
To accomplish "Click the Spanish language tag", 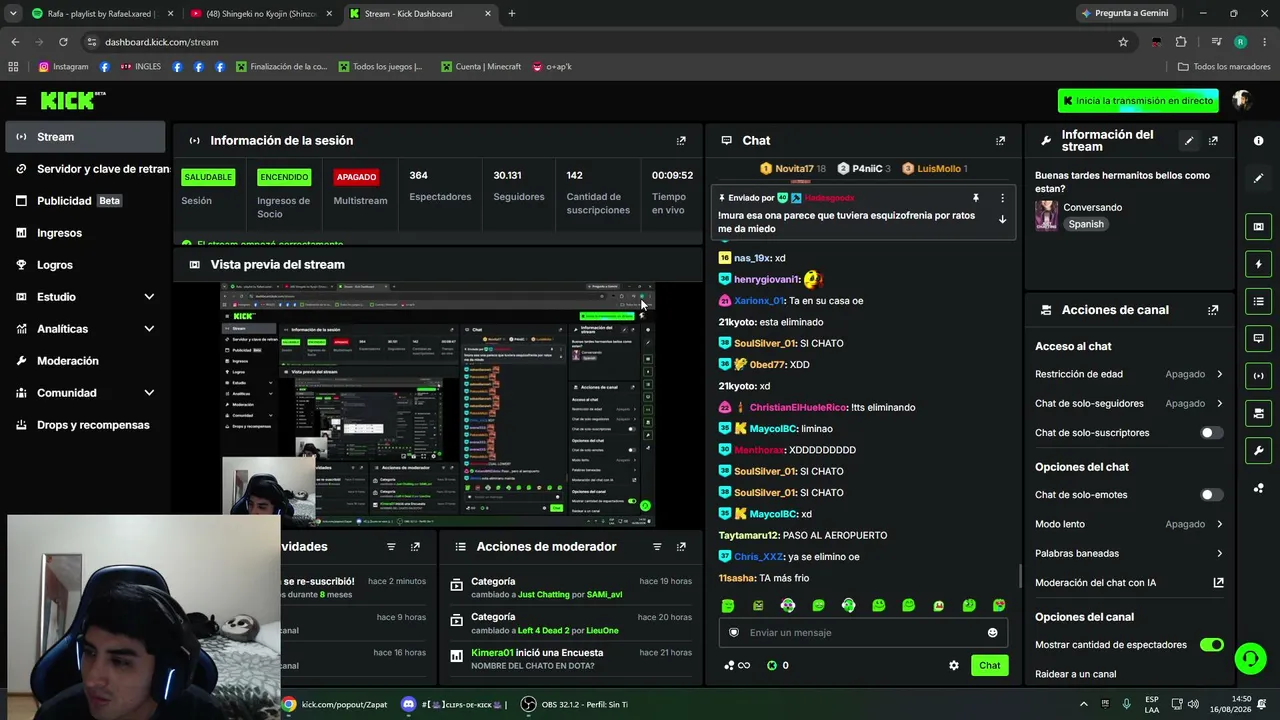I will click(x=1086, y=224).
